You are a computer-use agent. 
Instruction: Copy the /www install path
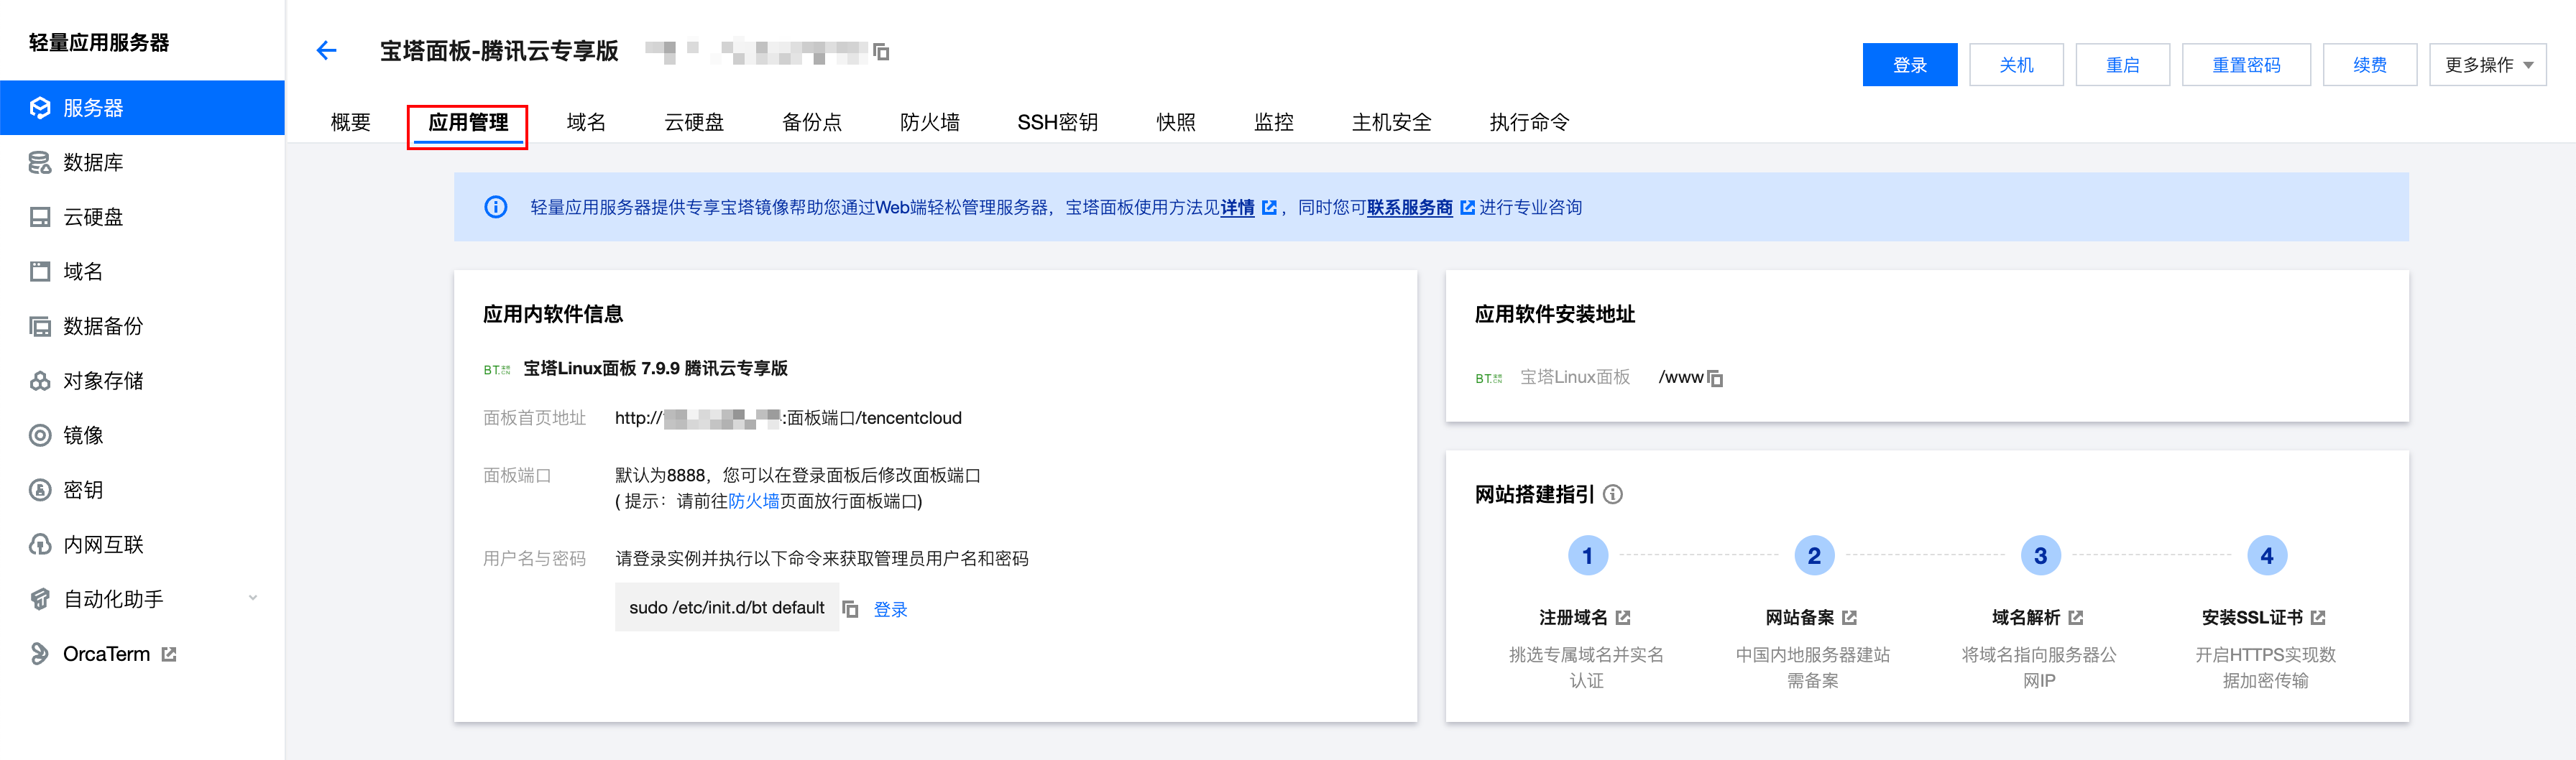[x=1715, y=378]
